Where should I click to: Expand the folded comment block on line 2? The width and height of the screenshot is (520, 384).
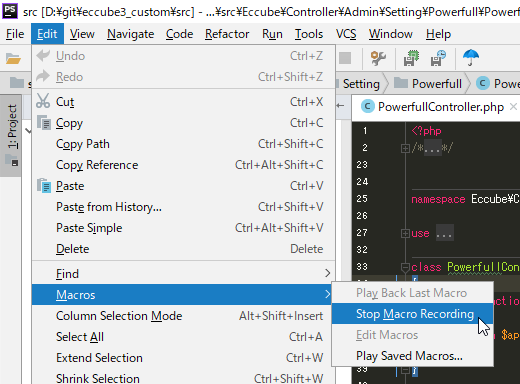(405, 148)
